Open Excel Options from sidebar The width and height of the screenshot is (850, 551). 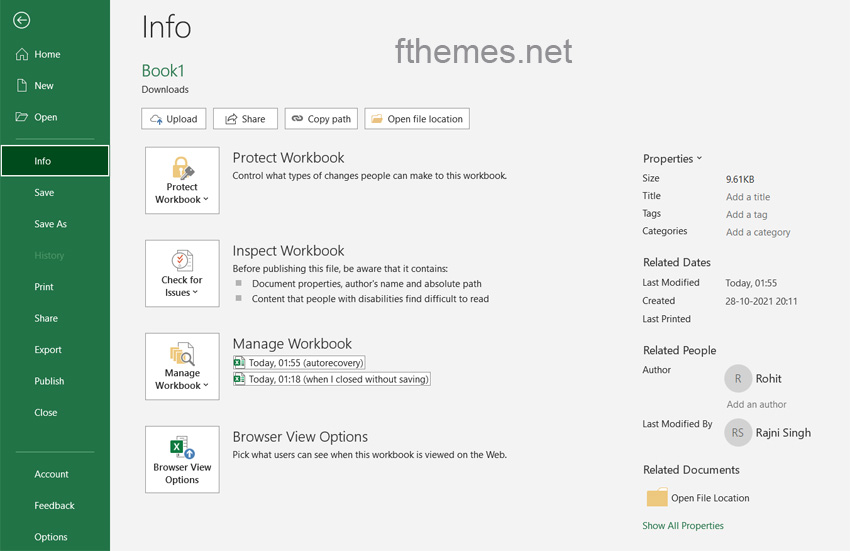pos(51,537)
